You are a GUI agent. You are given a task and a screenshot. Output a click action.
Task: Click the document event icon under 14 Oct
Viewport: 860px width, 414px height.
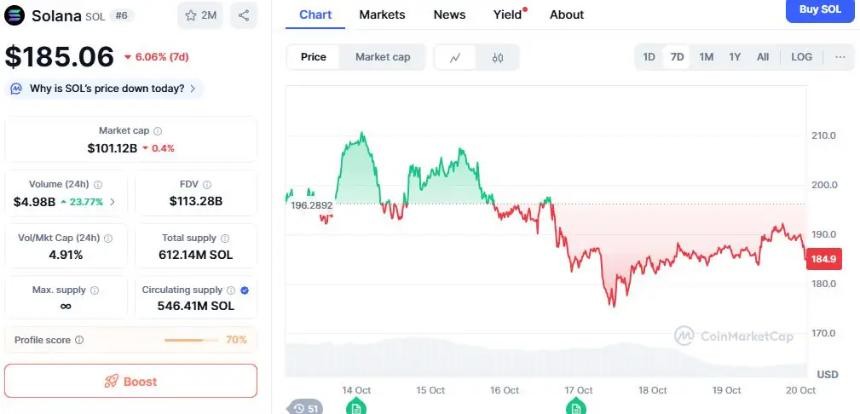click(356, 405)
